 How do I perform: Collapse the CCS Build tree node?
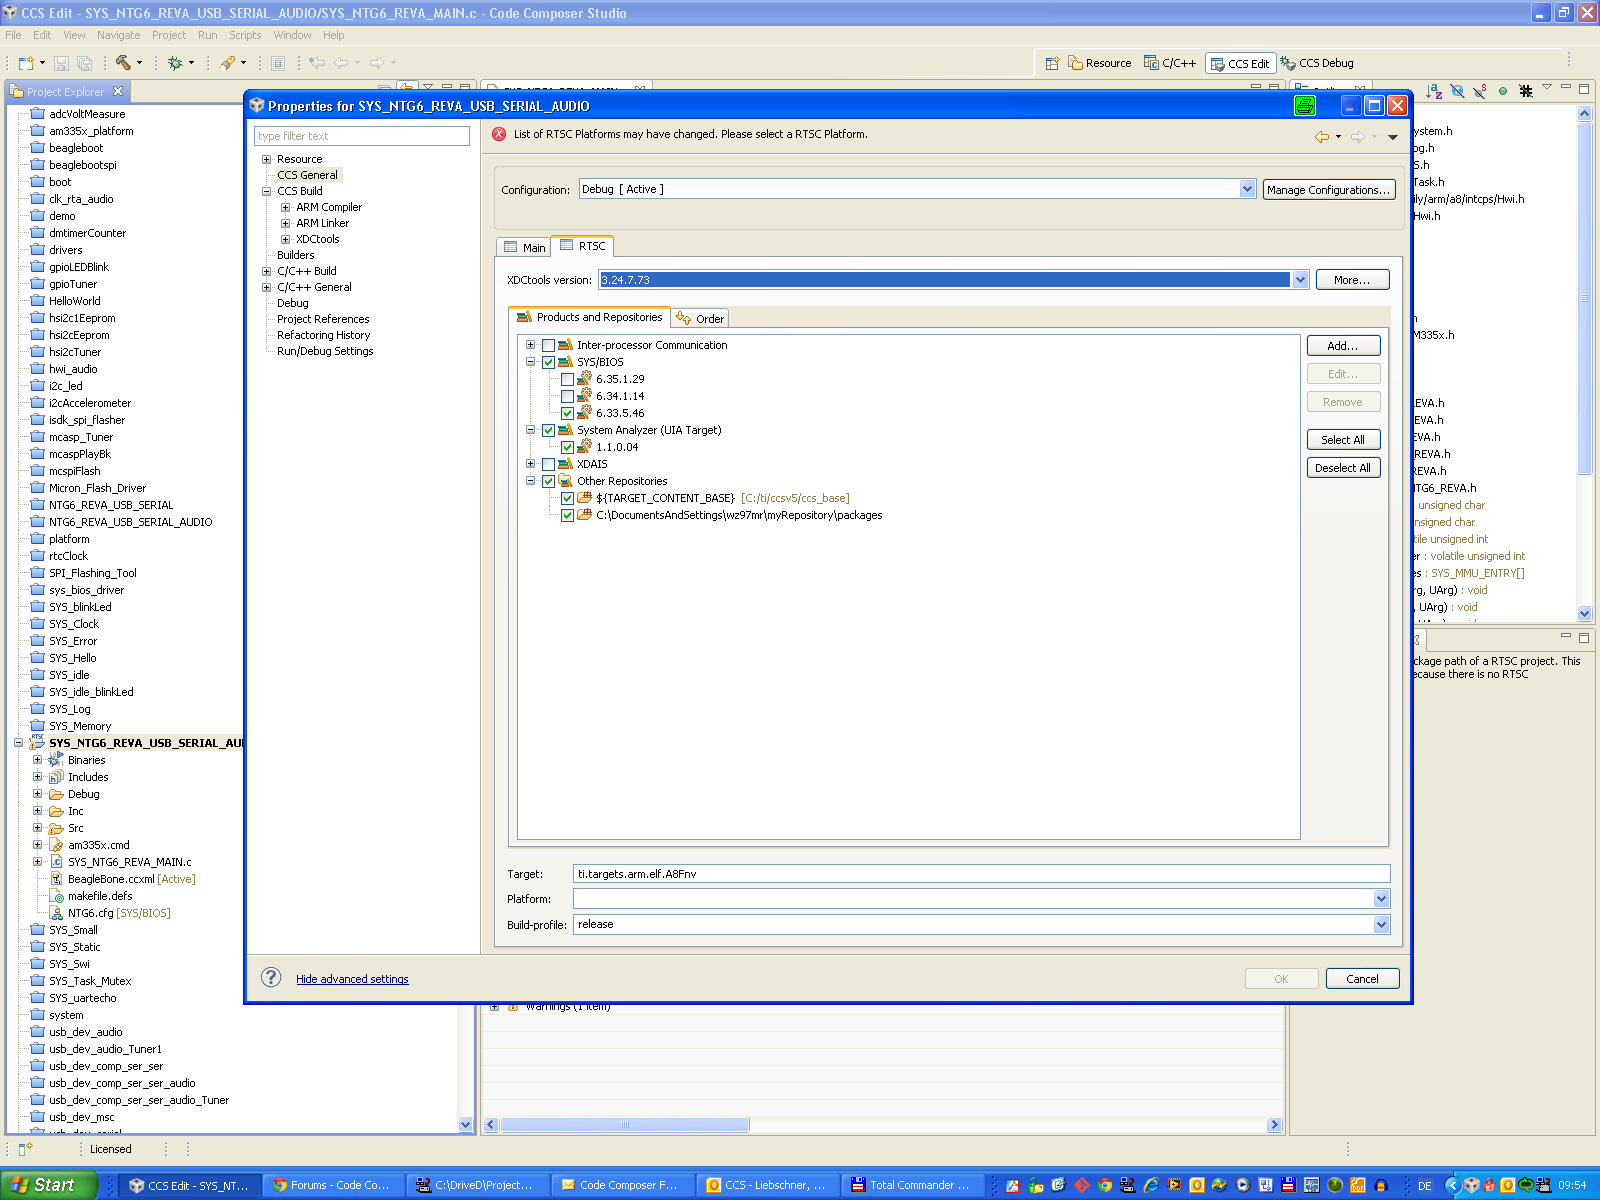(x=267, y=191)
